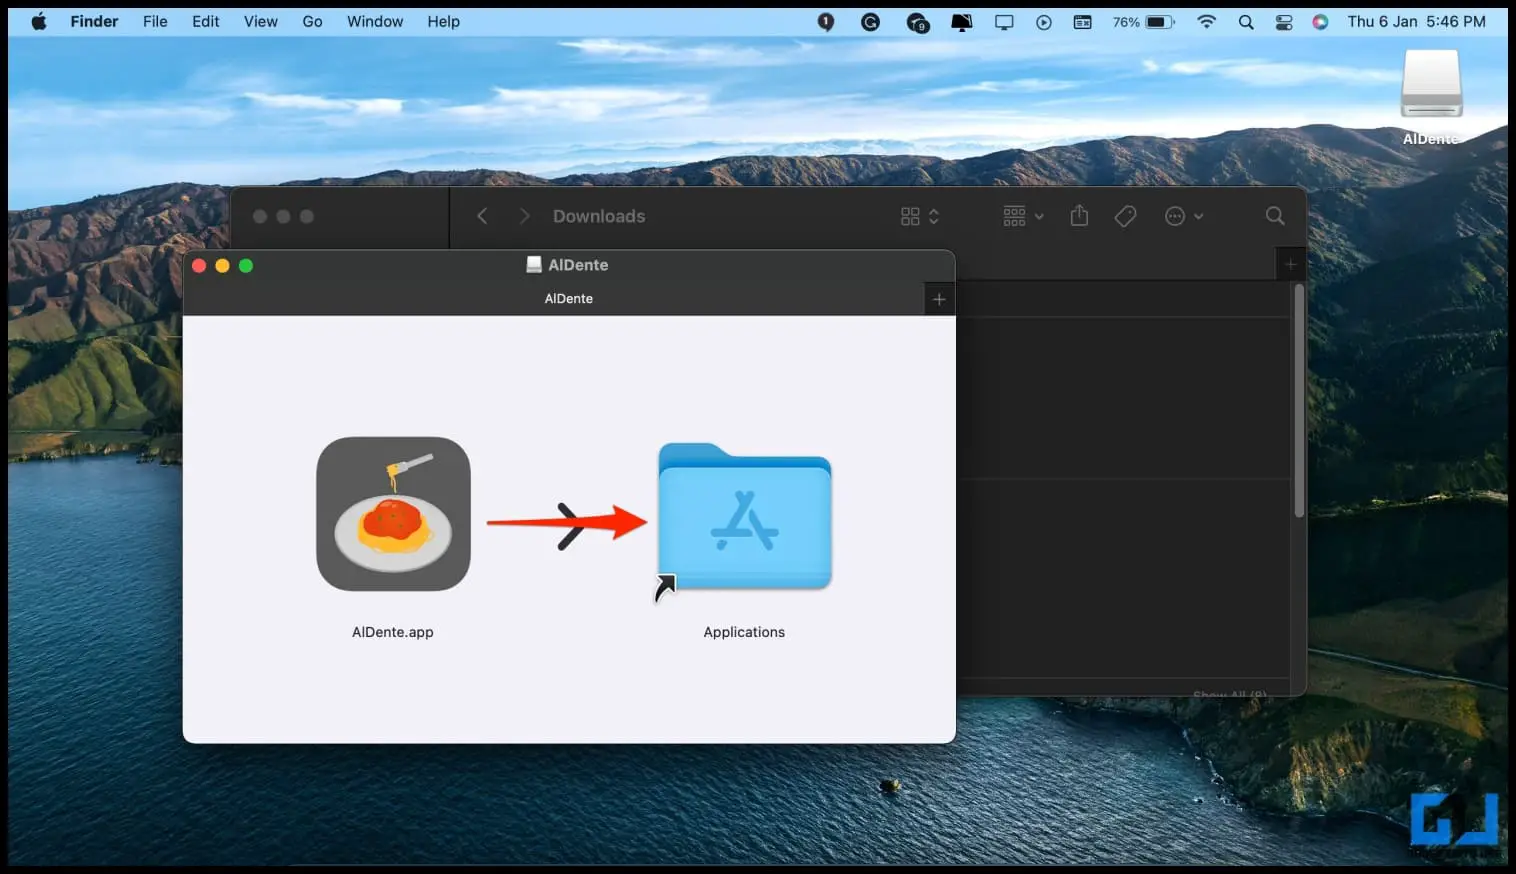
Task: Open the More actions dropdown in Downloads window
Action: [1184, 216]
